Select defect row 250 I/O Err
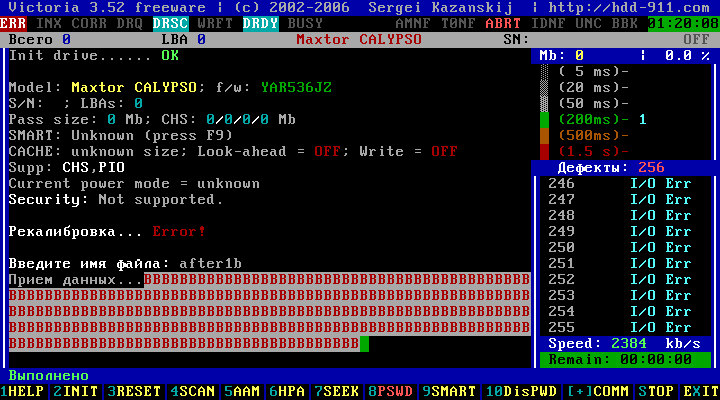The height and width of the screenshot is (400, 720). pyautogui.click(x=620, y=248)
